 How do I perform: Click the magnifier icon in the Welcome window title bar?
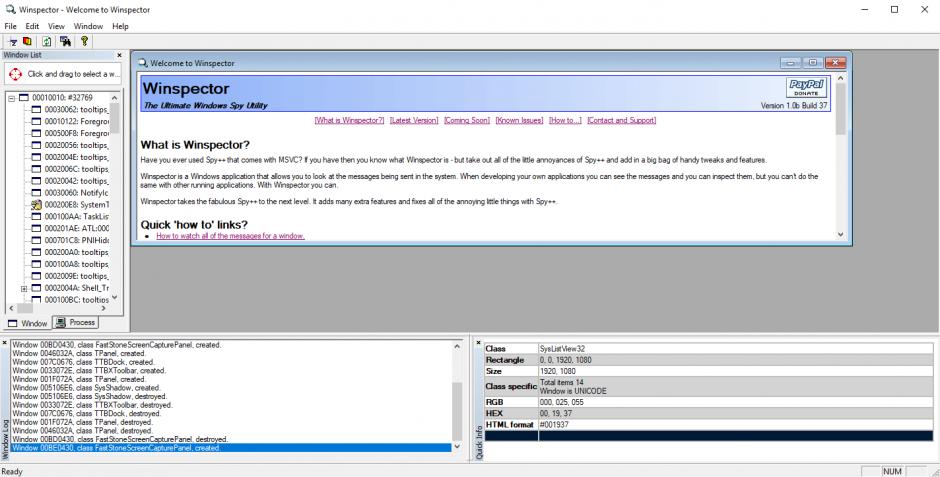[143, 63]
